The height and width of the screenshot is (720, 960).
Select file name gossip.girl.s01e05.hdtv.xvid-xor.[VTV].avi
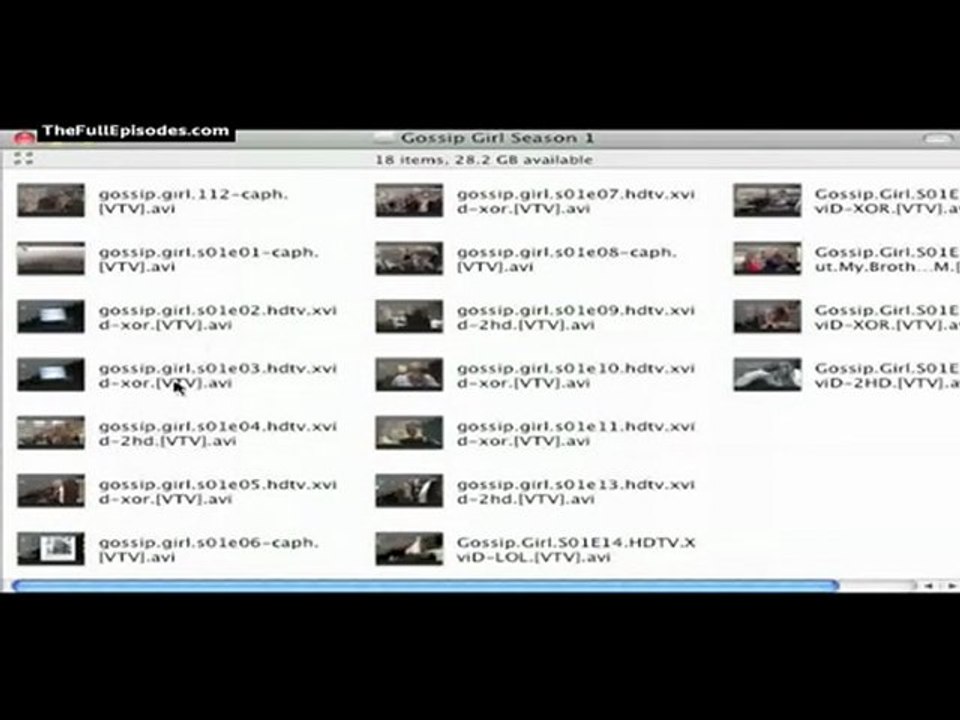click(217, 492)
